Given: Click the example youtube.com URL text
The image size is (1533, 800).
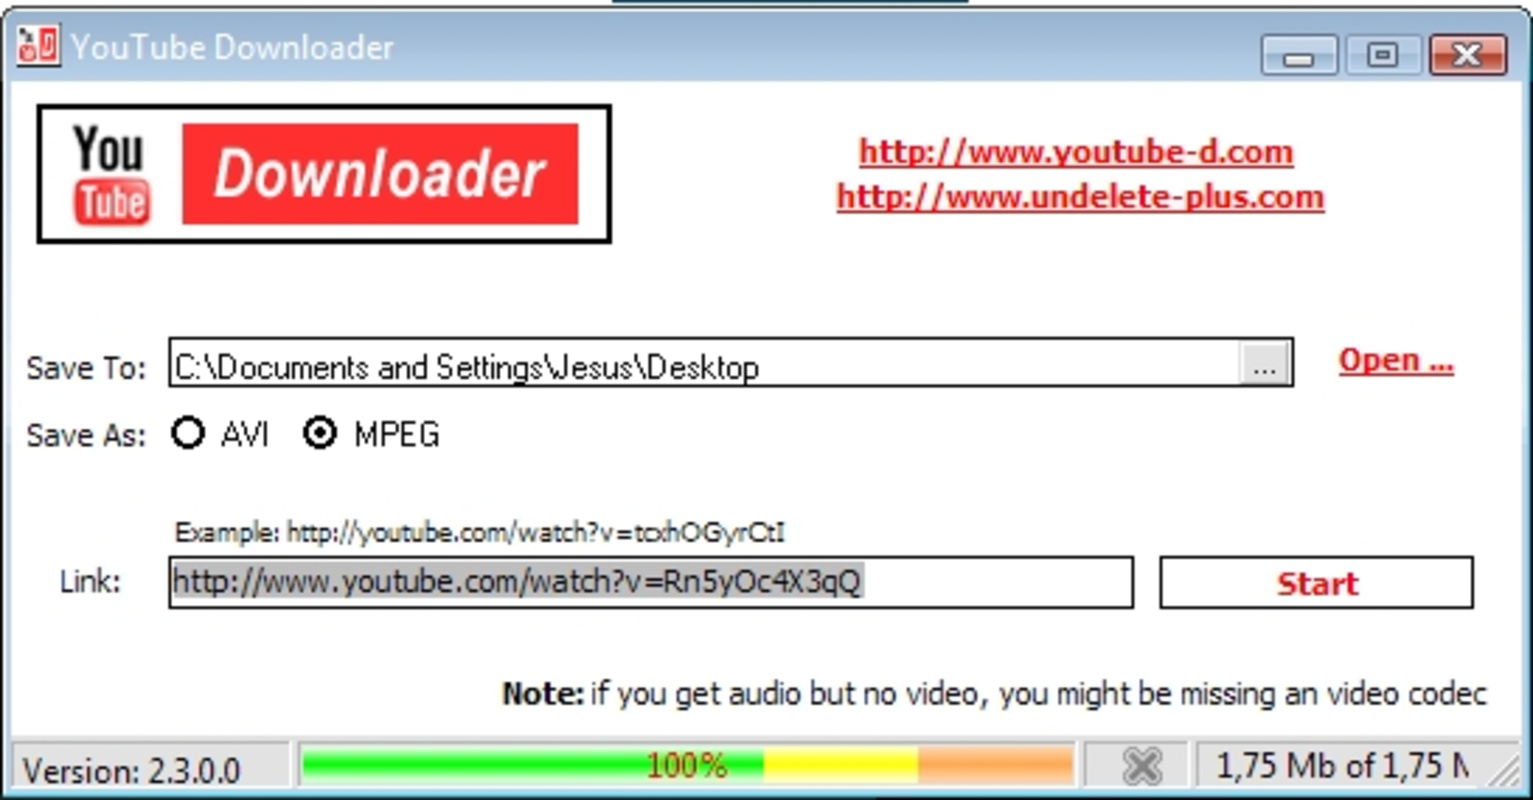Looking at the screenshot, I should (x=480, y=532).
